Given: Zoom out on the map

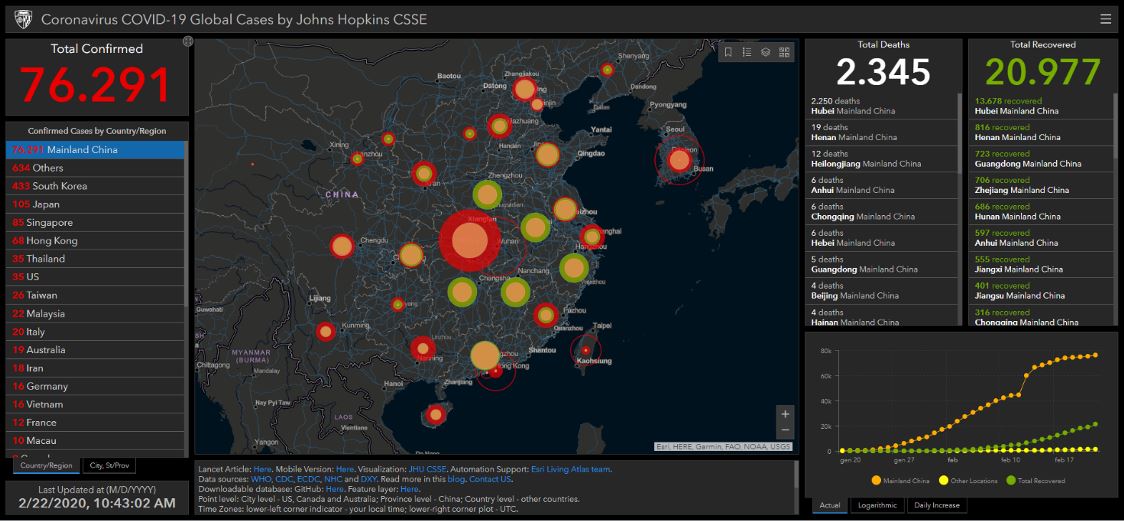Looking at the screenshot, I should 785,431.
